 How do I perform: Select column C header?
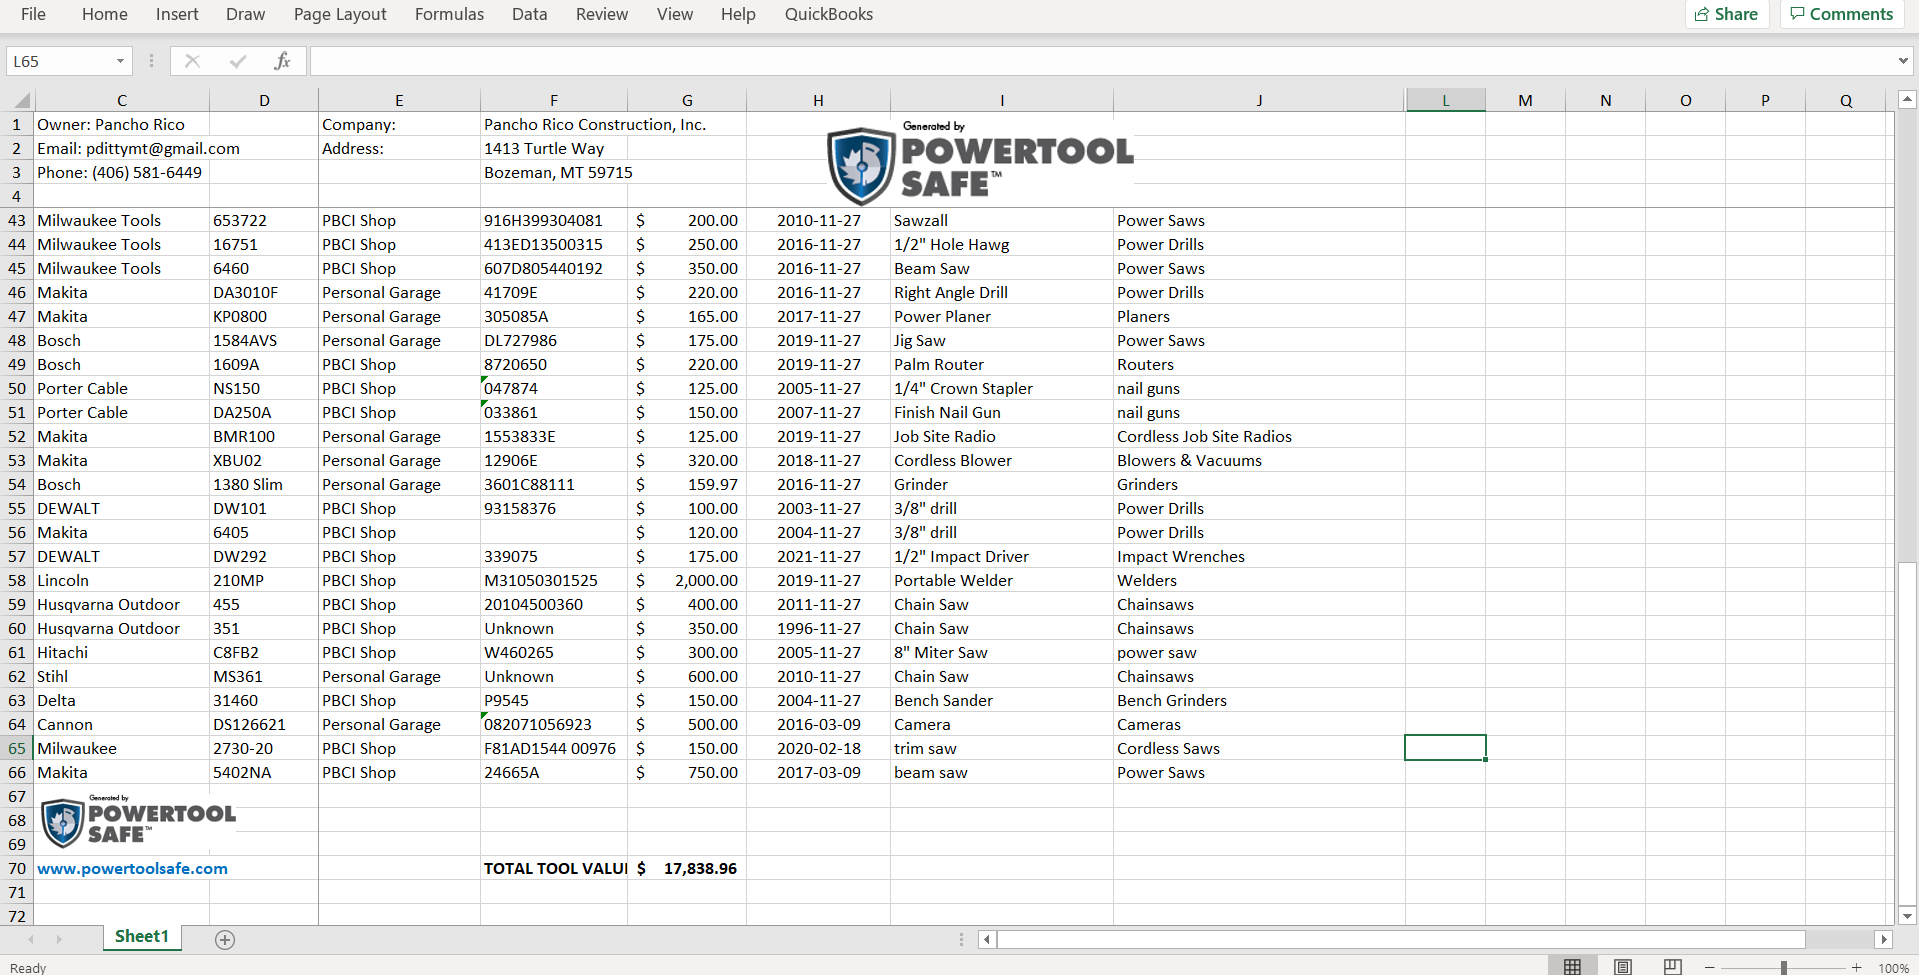coord(122,100)
